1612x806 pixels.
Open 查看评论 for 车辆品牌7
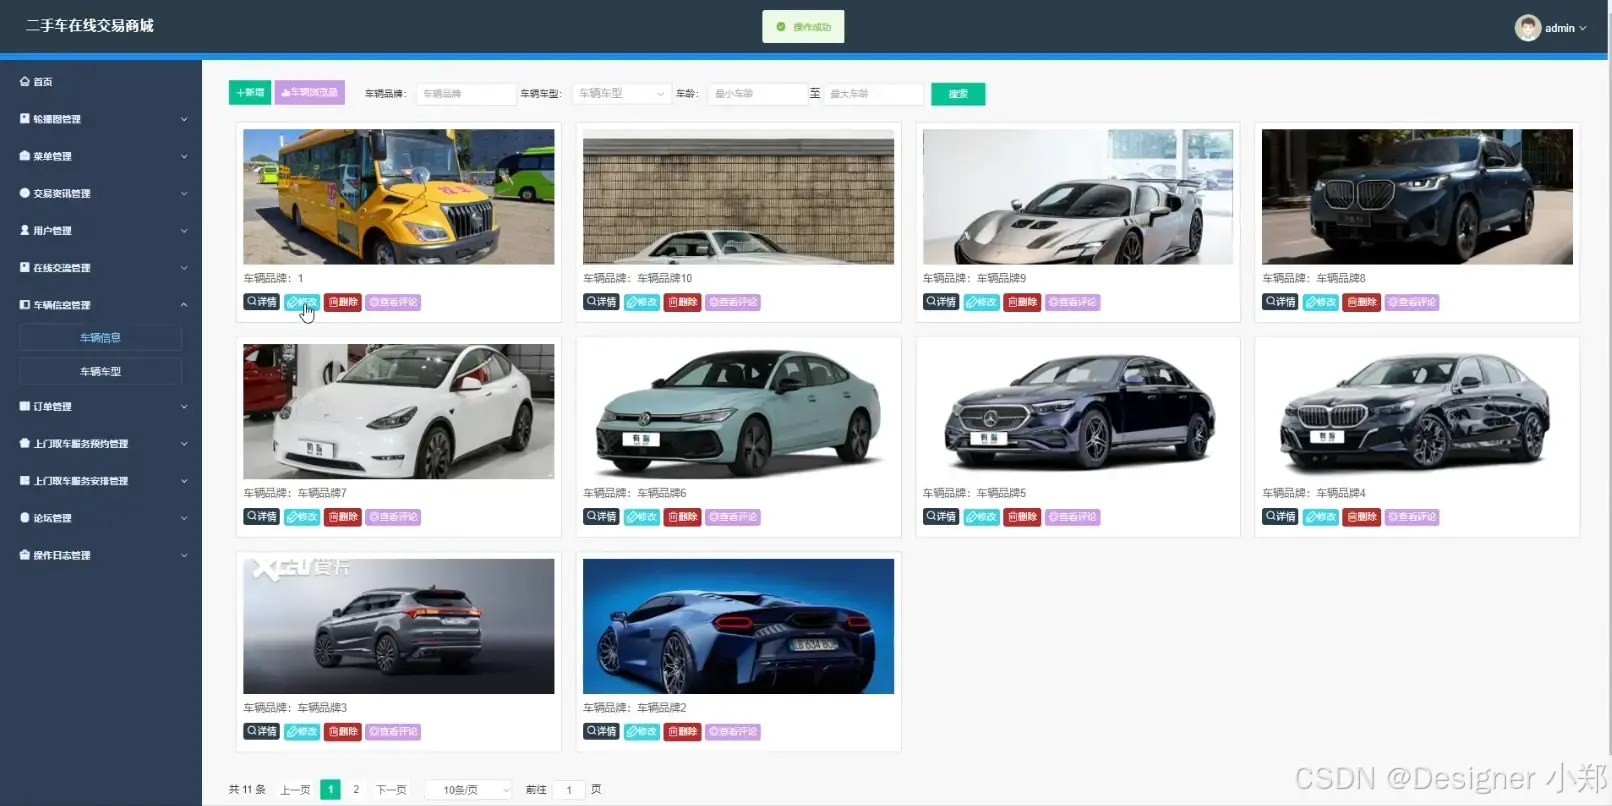click(x=393, y=517)
